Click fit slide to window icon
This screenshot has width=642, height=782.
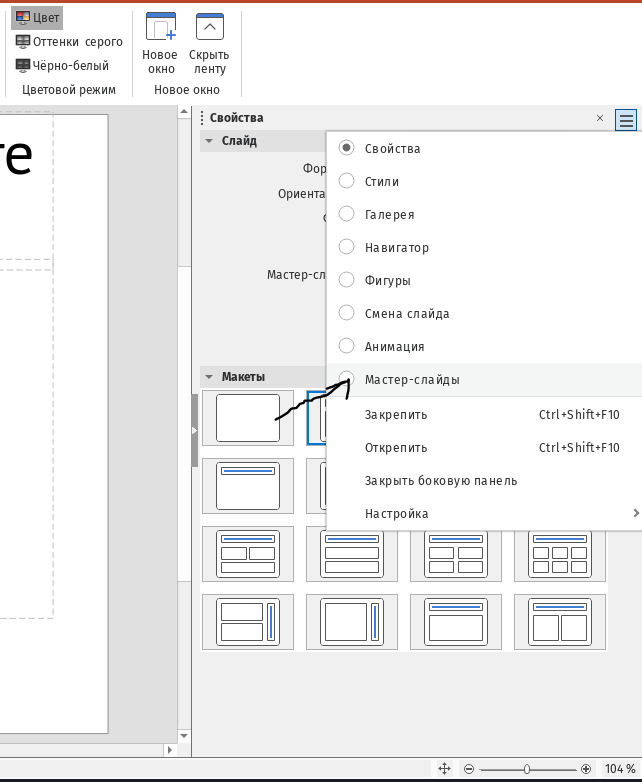click(x=444, y=769)
